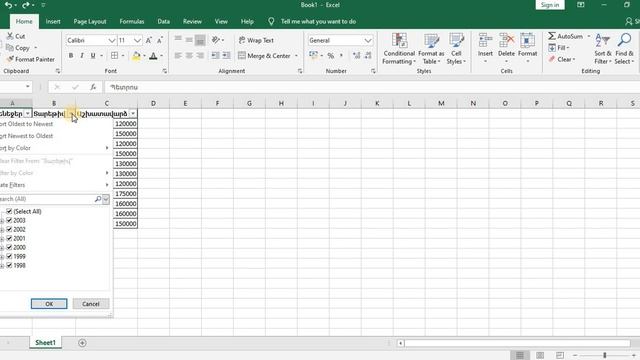
Task: Click the formula bar text field
Action: 371,87
